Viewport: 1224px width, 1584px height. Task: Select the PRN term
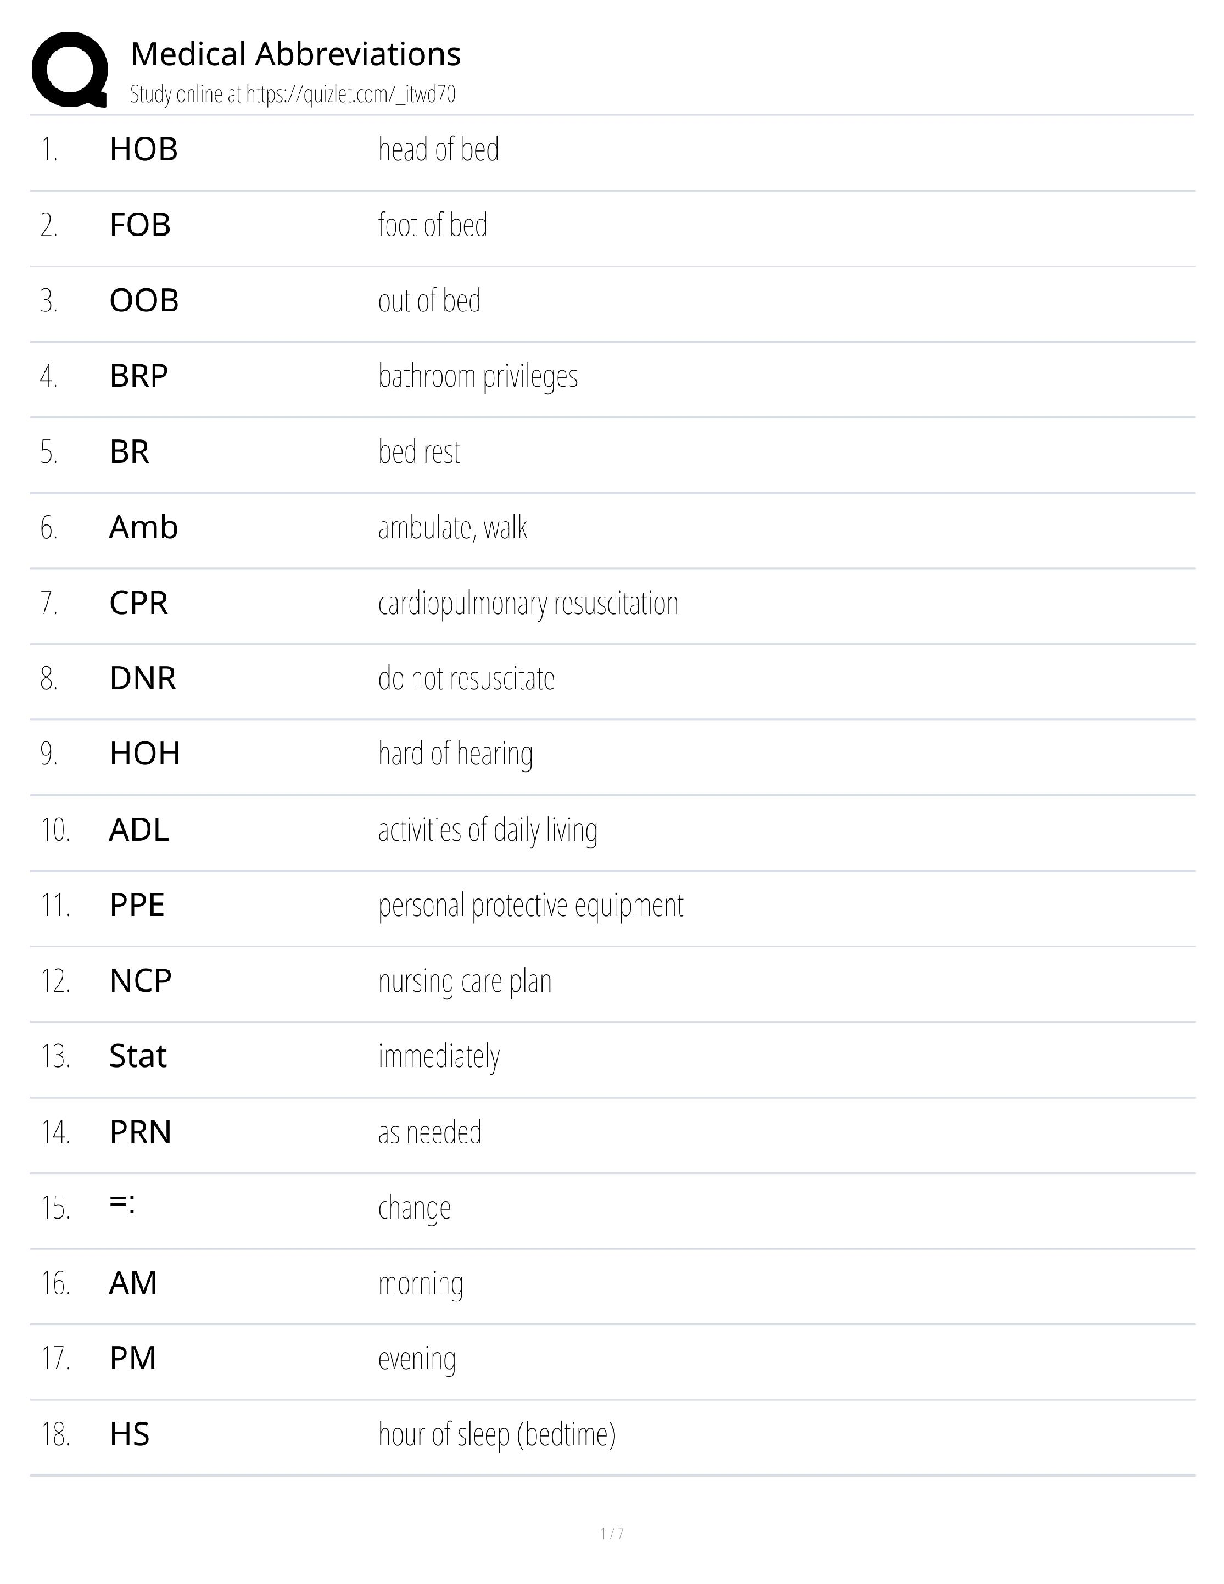pos(141,1132)
